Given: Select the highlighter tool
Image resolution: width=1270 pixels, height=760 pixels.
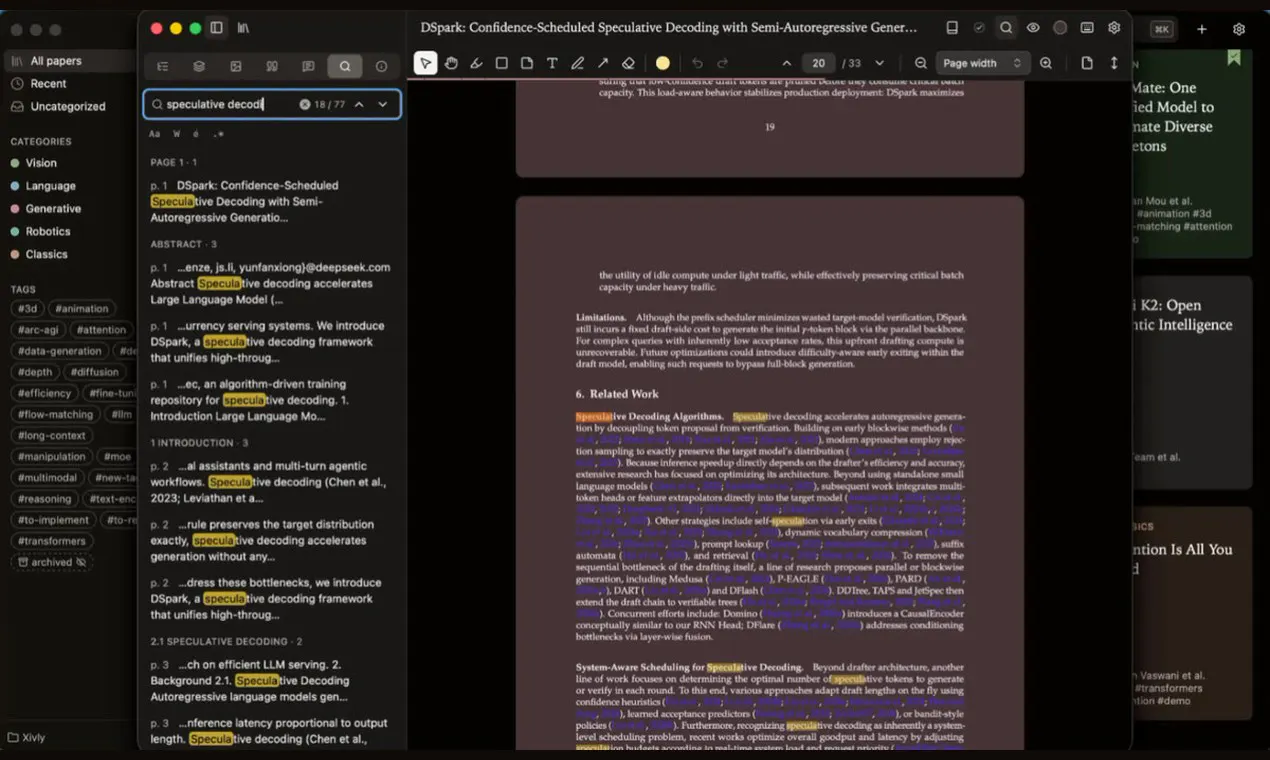Looking at the screenshot, I should [476, 63].
